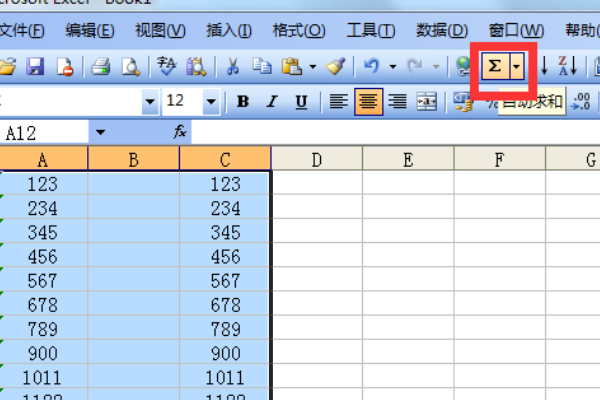Viewport: 600px width, 400px height.
Task: Print the sheet using the printer icon
Action: pos(101,67)
